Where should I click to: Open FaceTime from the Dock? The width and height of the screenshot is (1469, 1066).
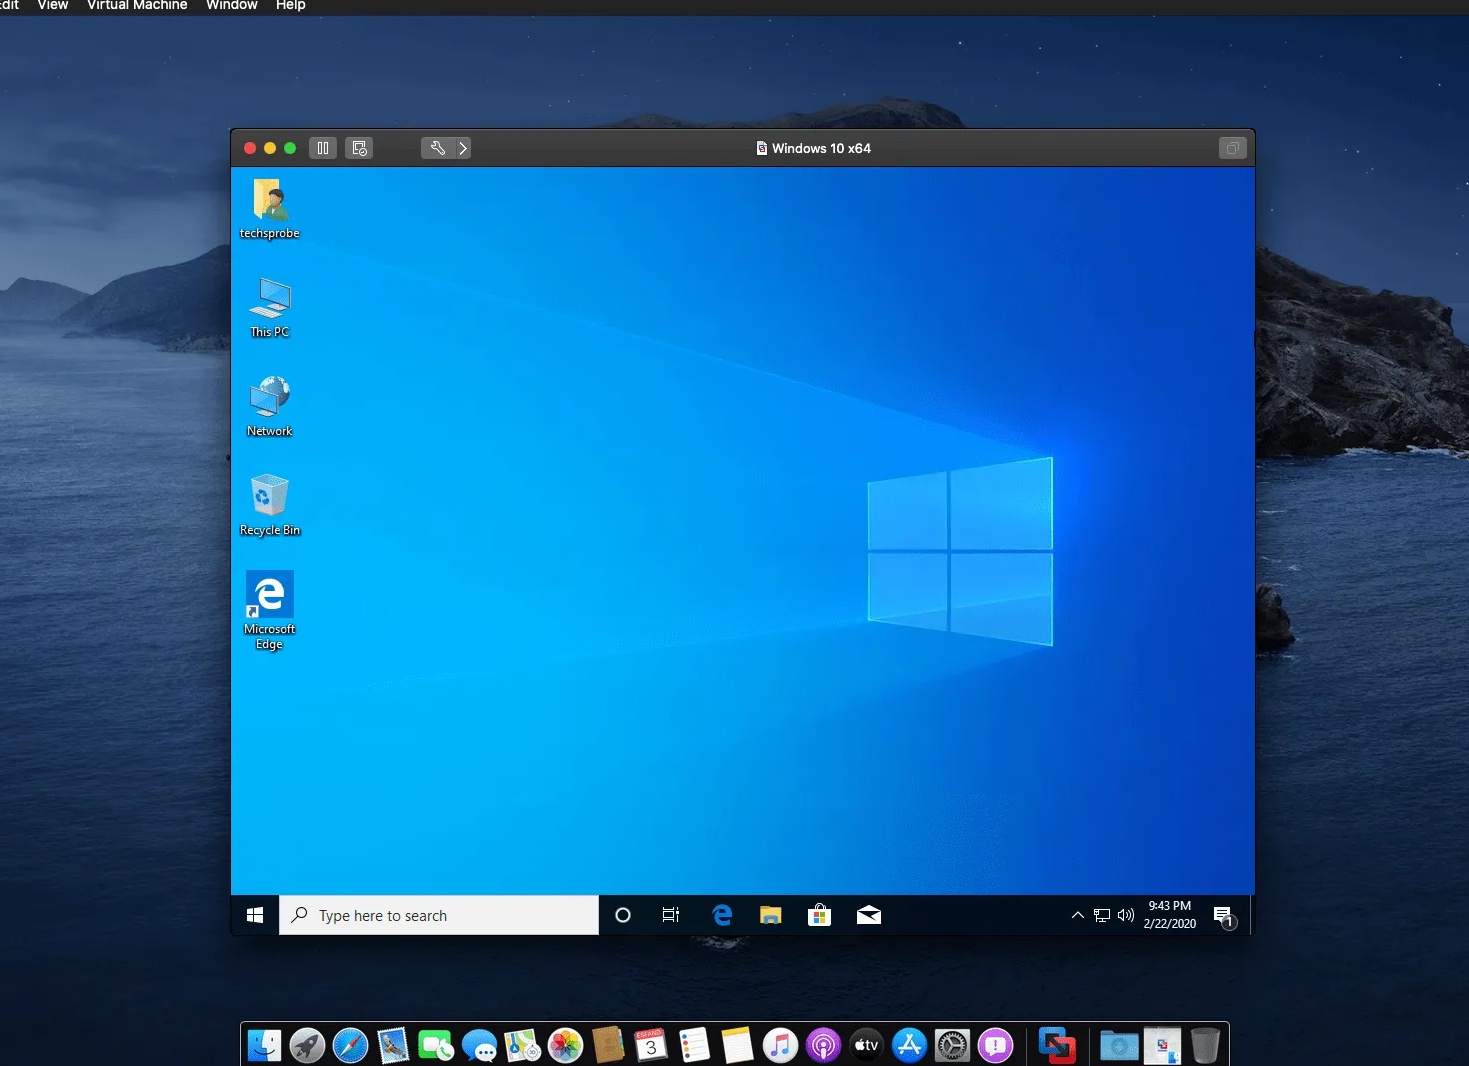(436, 1046)
